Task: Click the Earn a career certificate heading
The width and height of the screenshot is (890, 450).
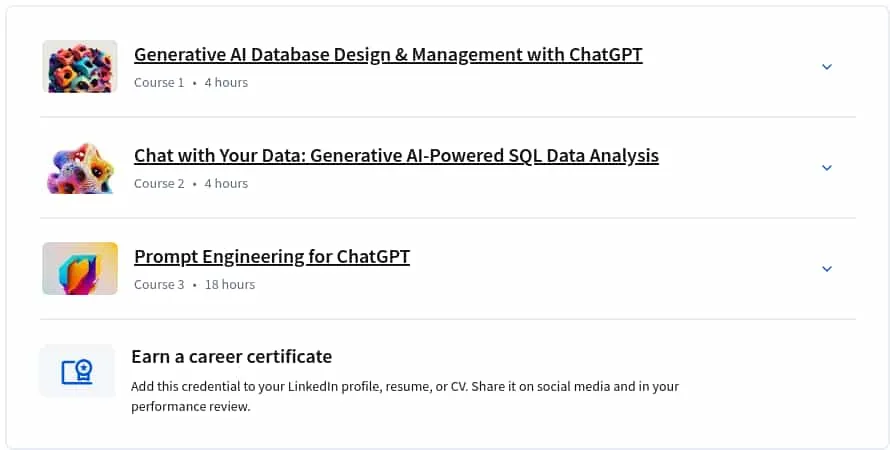Action: (232, 356)
